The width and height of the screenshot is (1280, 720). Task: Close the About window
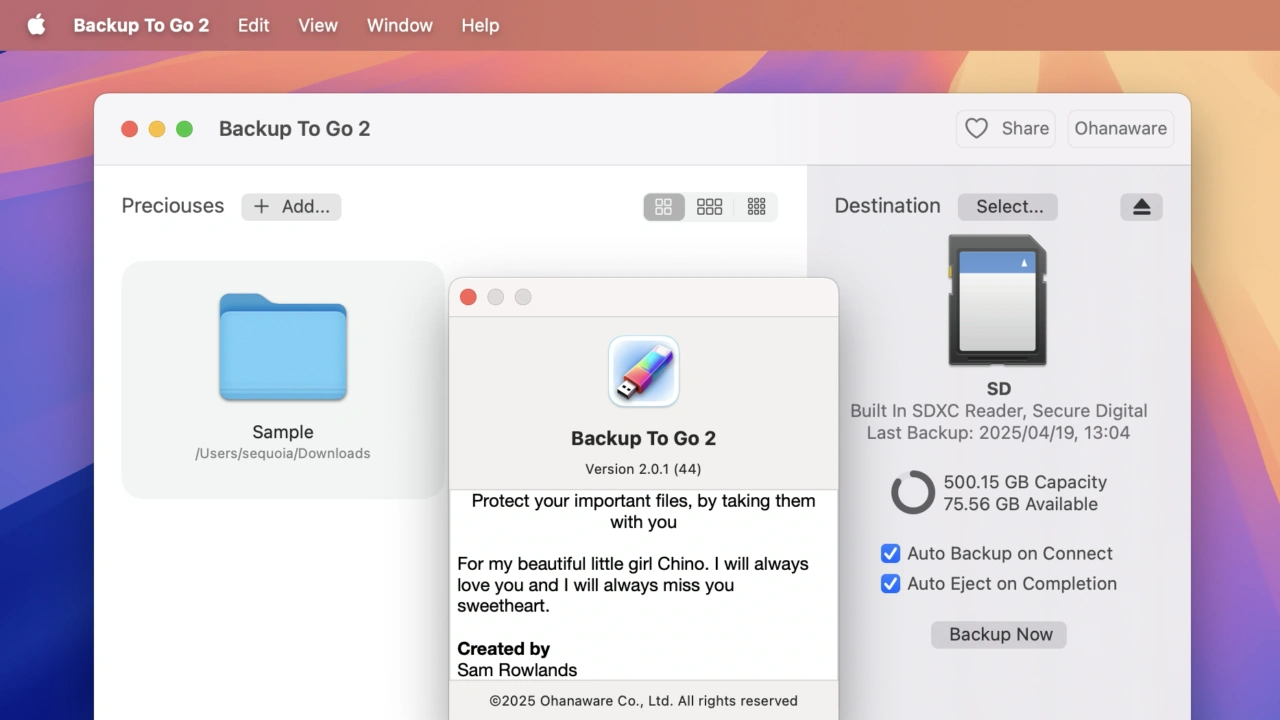coord(468,297)
